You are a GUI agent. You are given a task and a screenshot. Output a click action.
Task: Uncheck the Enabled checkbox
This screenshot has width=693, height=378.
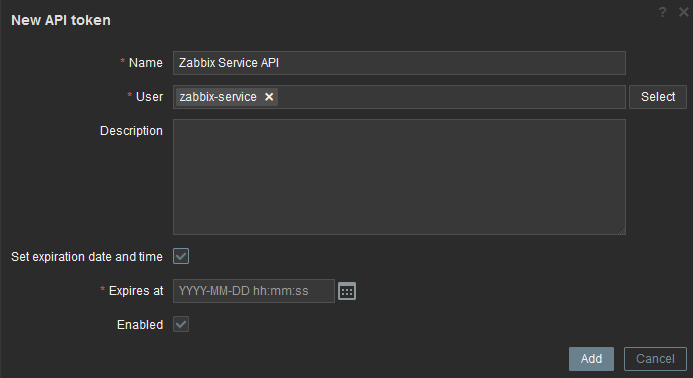181,324
